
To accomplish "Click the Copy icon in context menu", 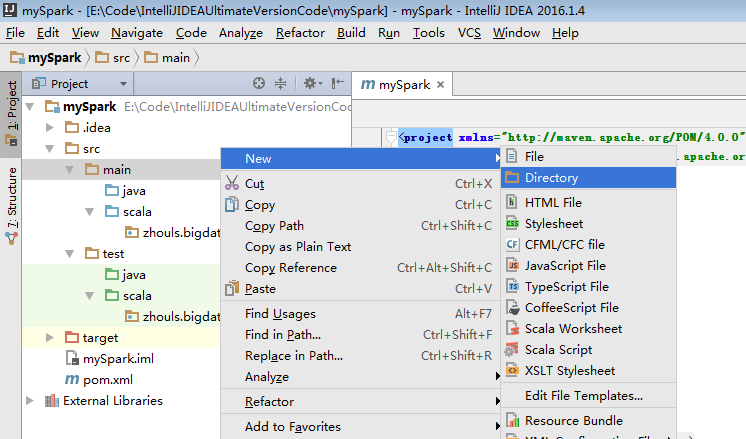I will pos(232,204).
